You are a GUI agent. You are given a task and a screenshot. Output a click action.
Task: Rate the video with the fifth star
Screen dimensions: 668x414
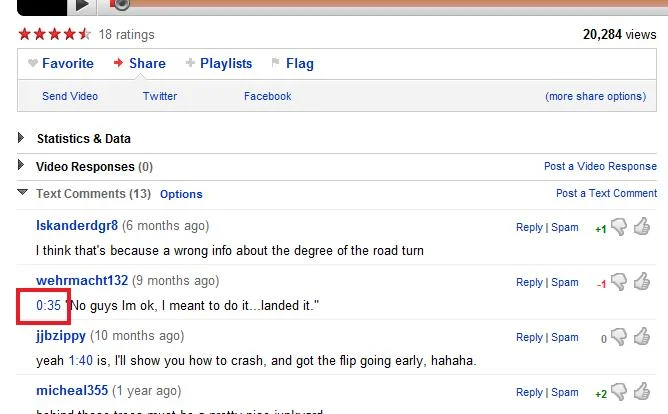[85, 34]
